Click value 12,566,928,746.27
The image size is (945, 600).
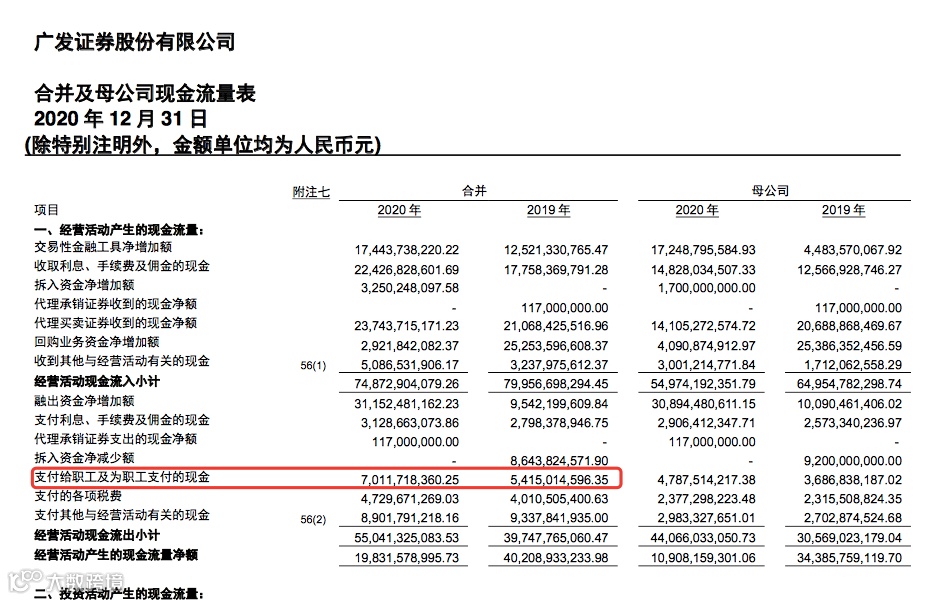pyautogui.click(x=850, y=270)
